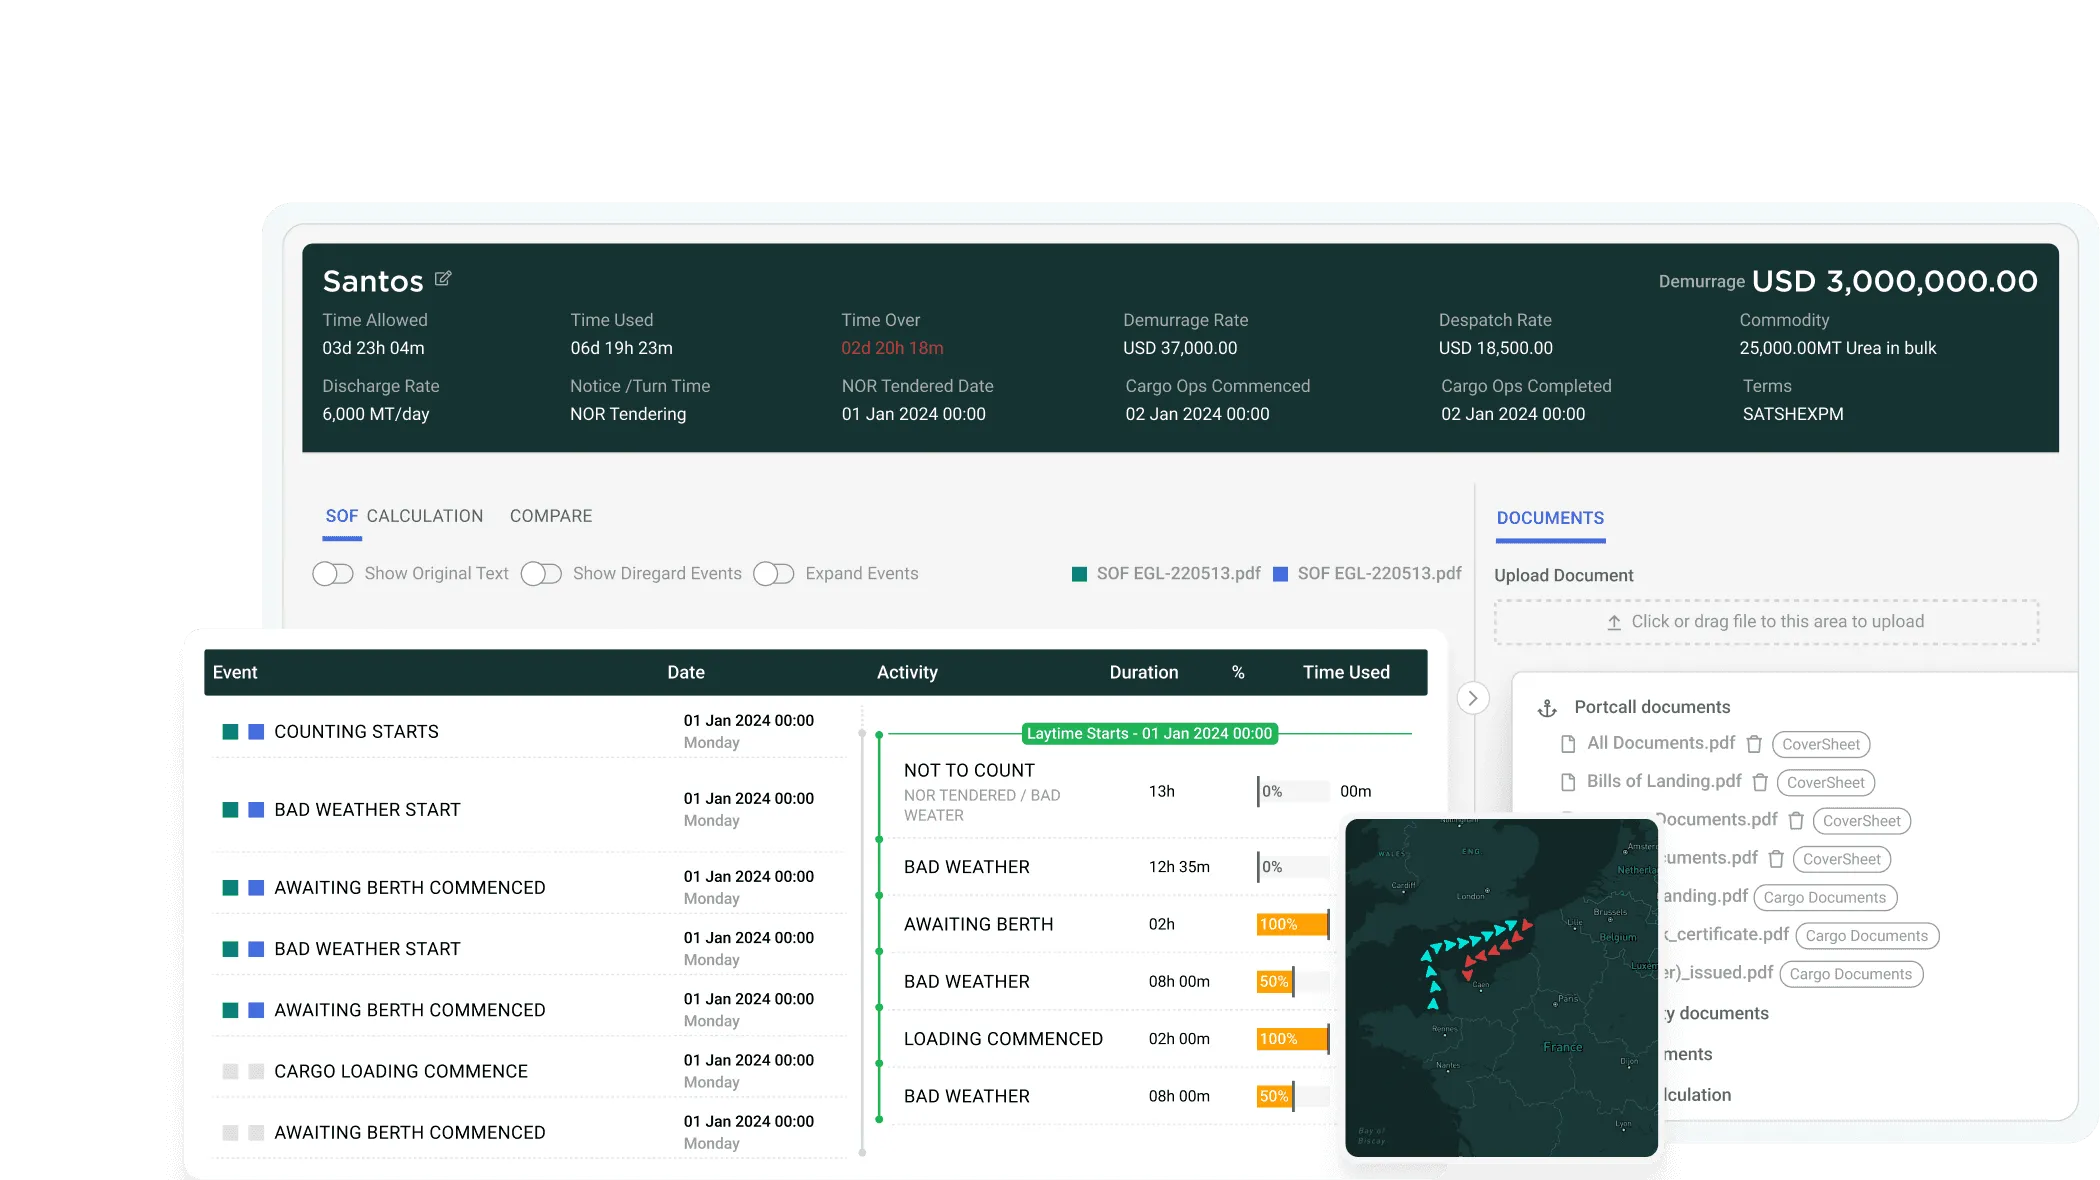Select the green square for SOF EGL-220513.pdf
The height and width of the screenshot is (1180, 2100).
[1079, 574]
